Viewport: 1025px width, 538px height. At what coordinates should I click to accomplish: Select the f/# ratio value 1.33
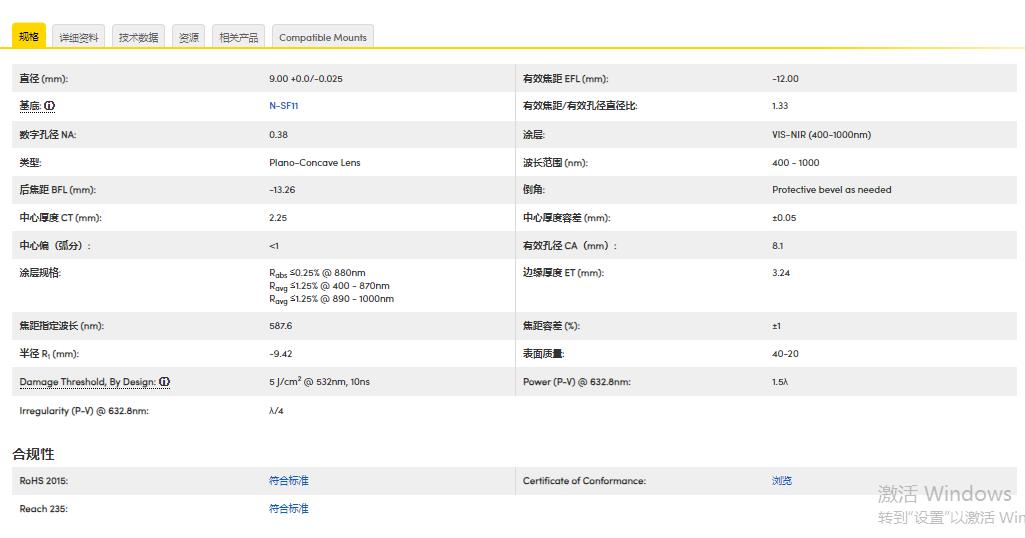click(x=780, y=106)
